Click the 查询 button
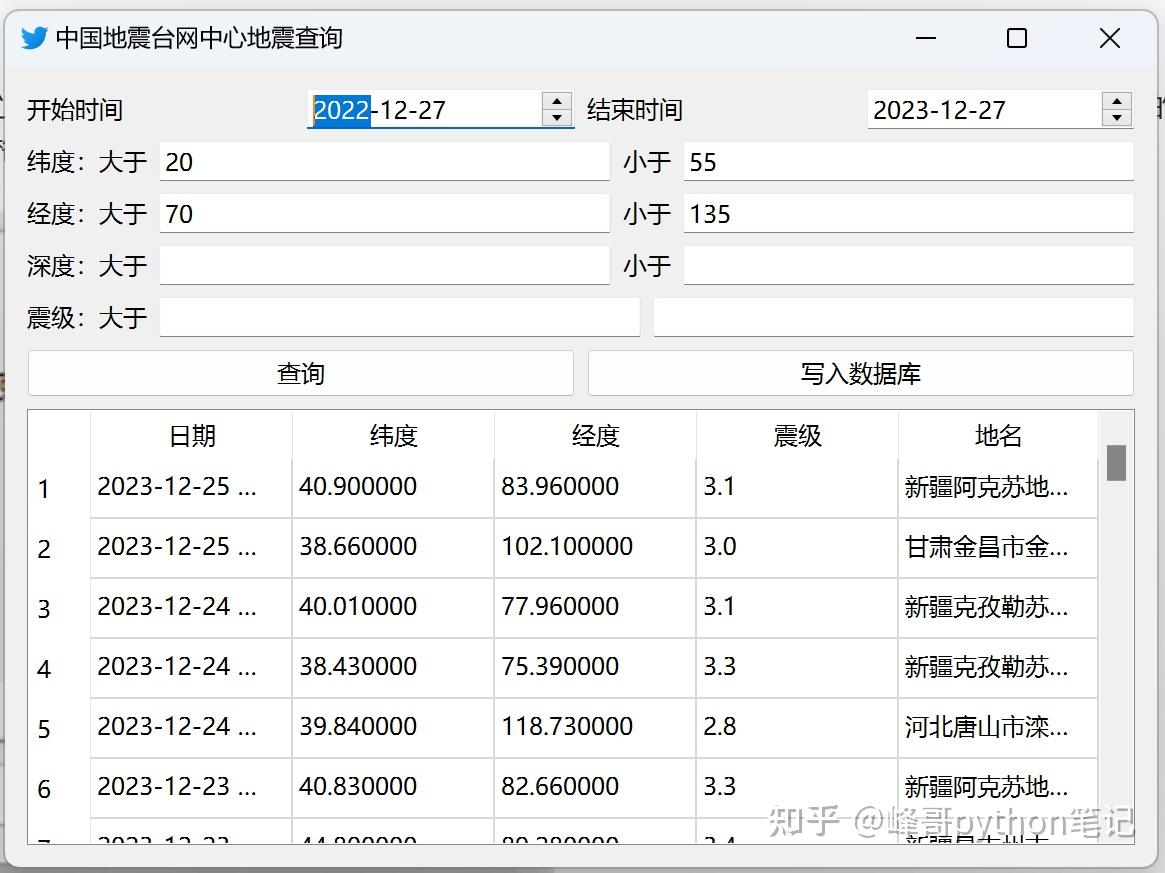This screenshot has height=873, width=1165. click(301, 373)
